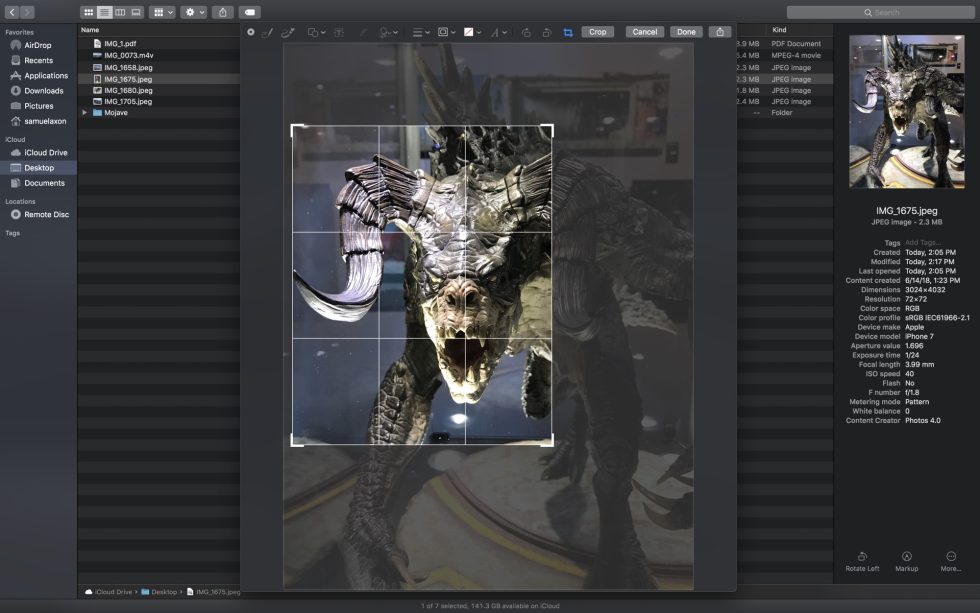Click the Cancel button
This screenshot has width=980, height=613.
pyautogui.click(x=645, y=32)
